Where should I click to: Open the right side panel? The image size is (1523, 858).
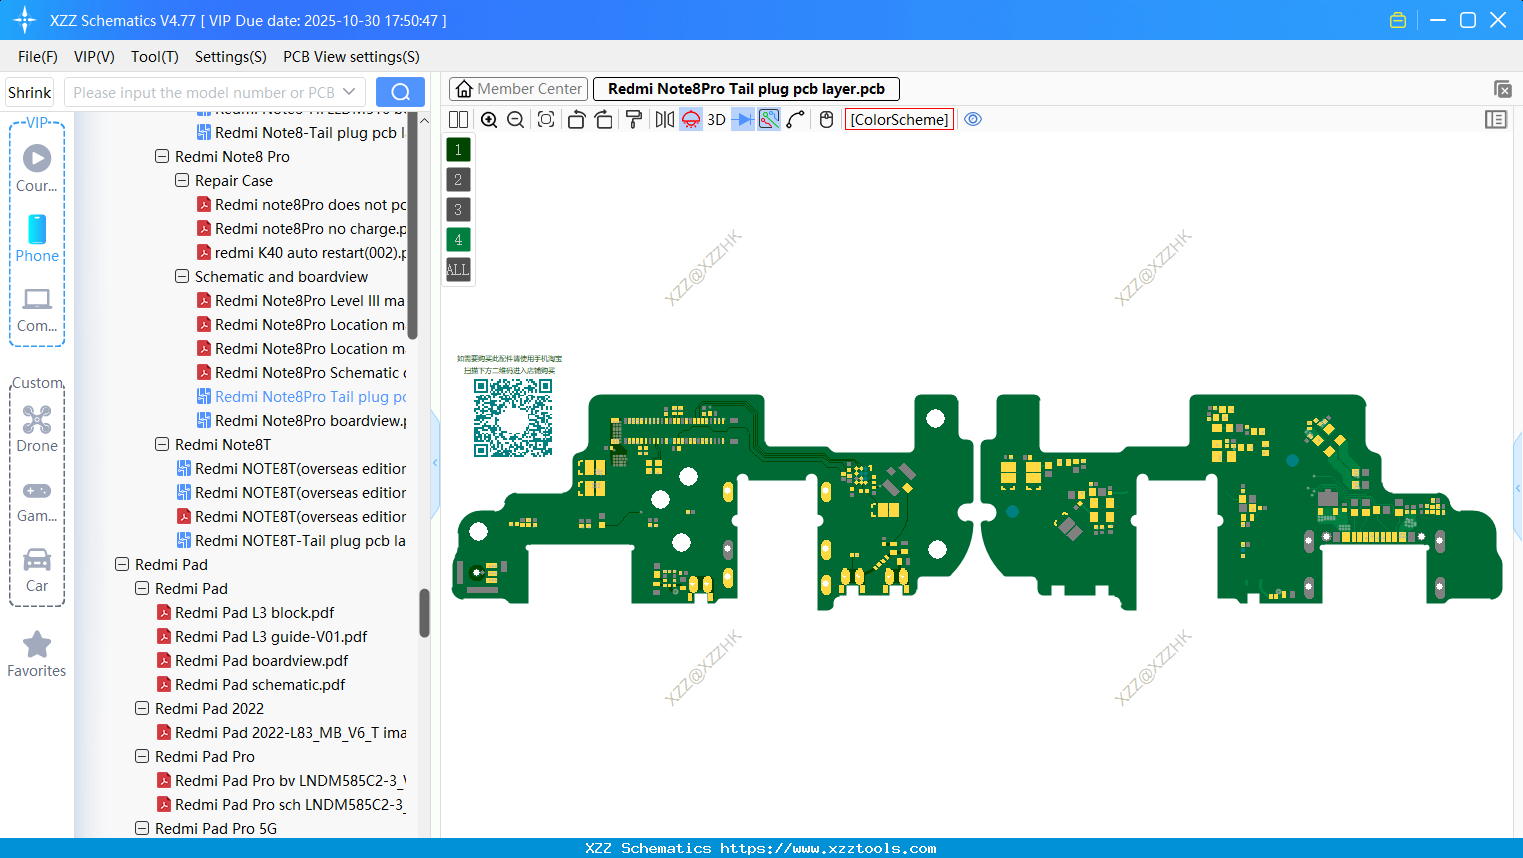[1496, 120]
